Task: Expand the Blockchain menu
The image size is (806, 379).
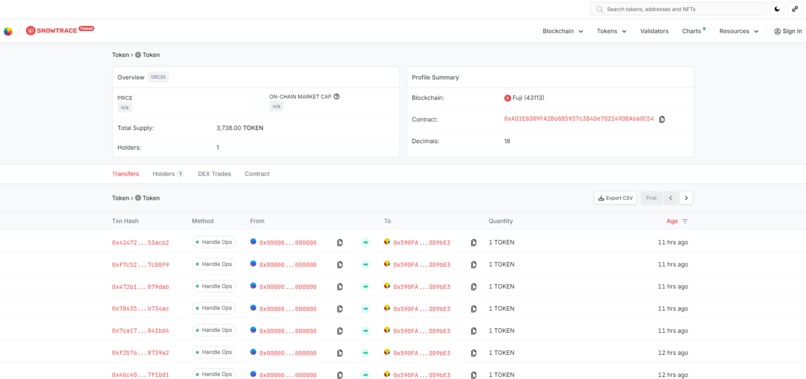Action: coord(563,31)
